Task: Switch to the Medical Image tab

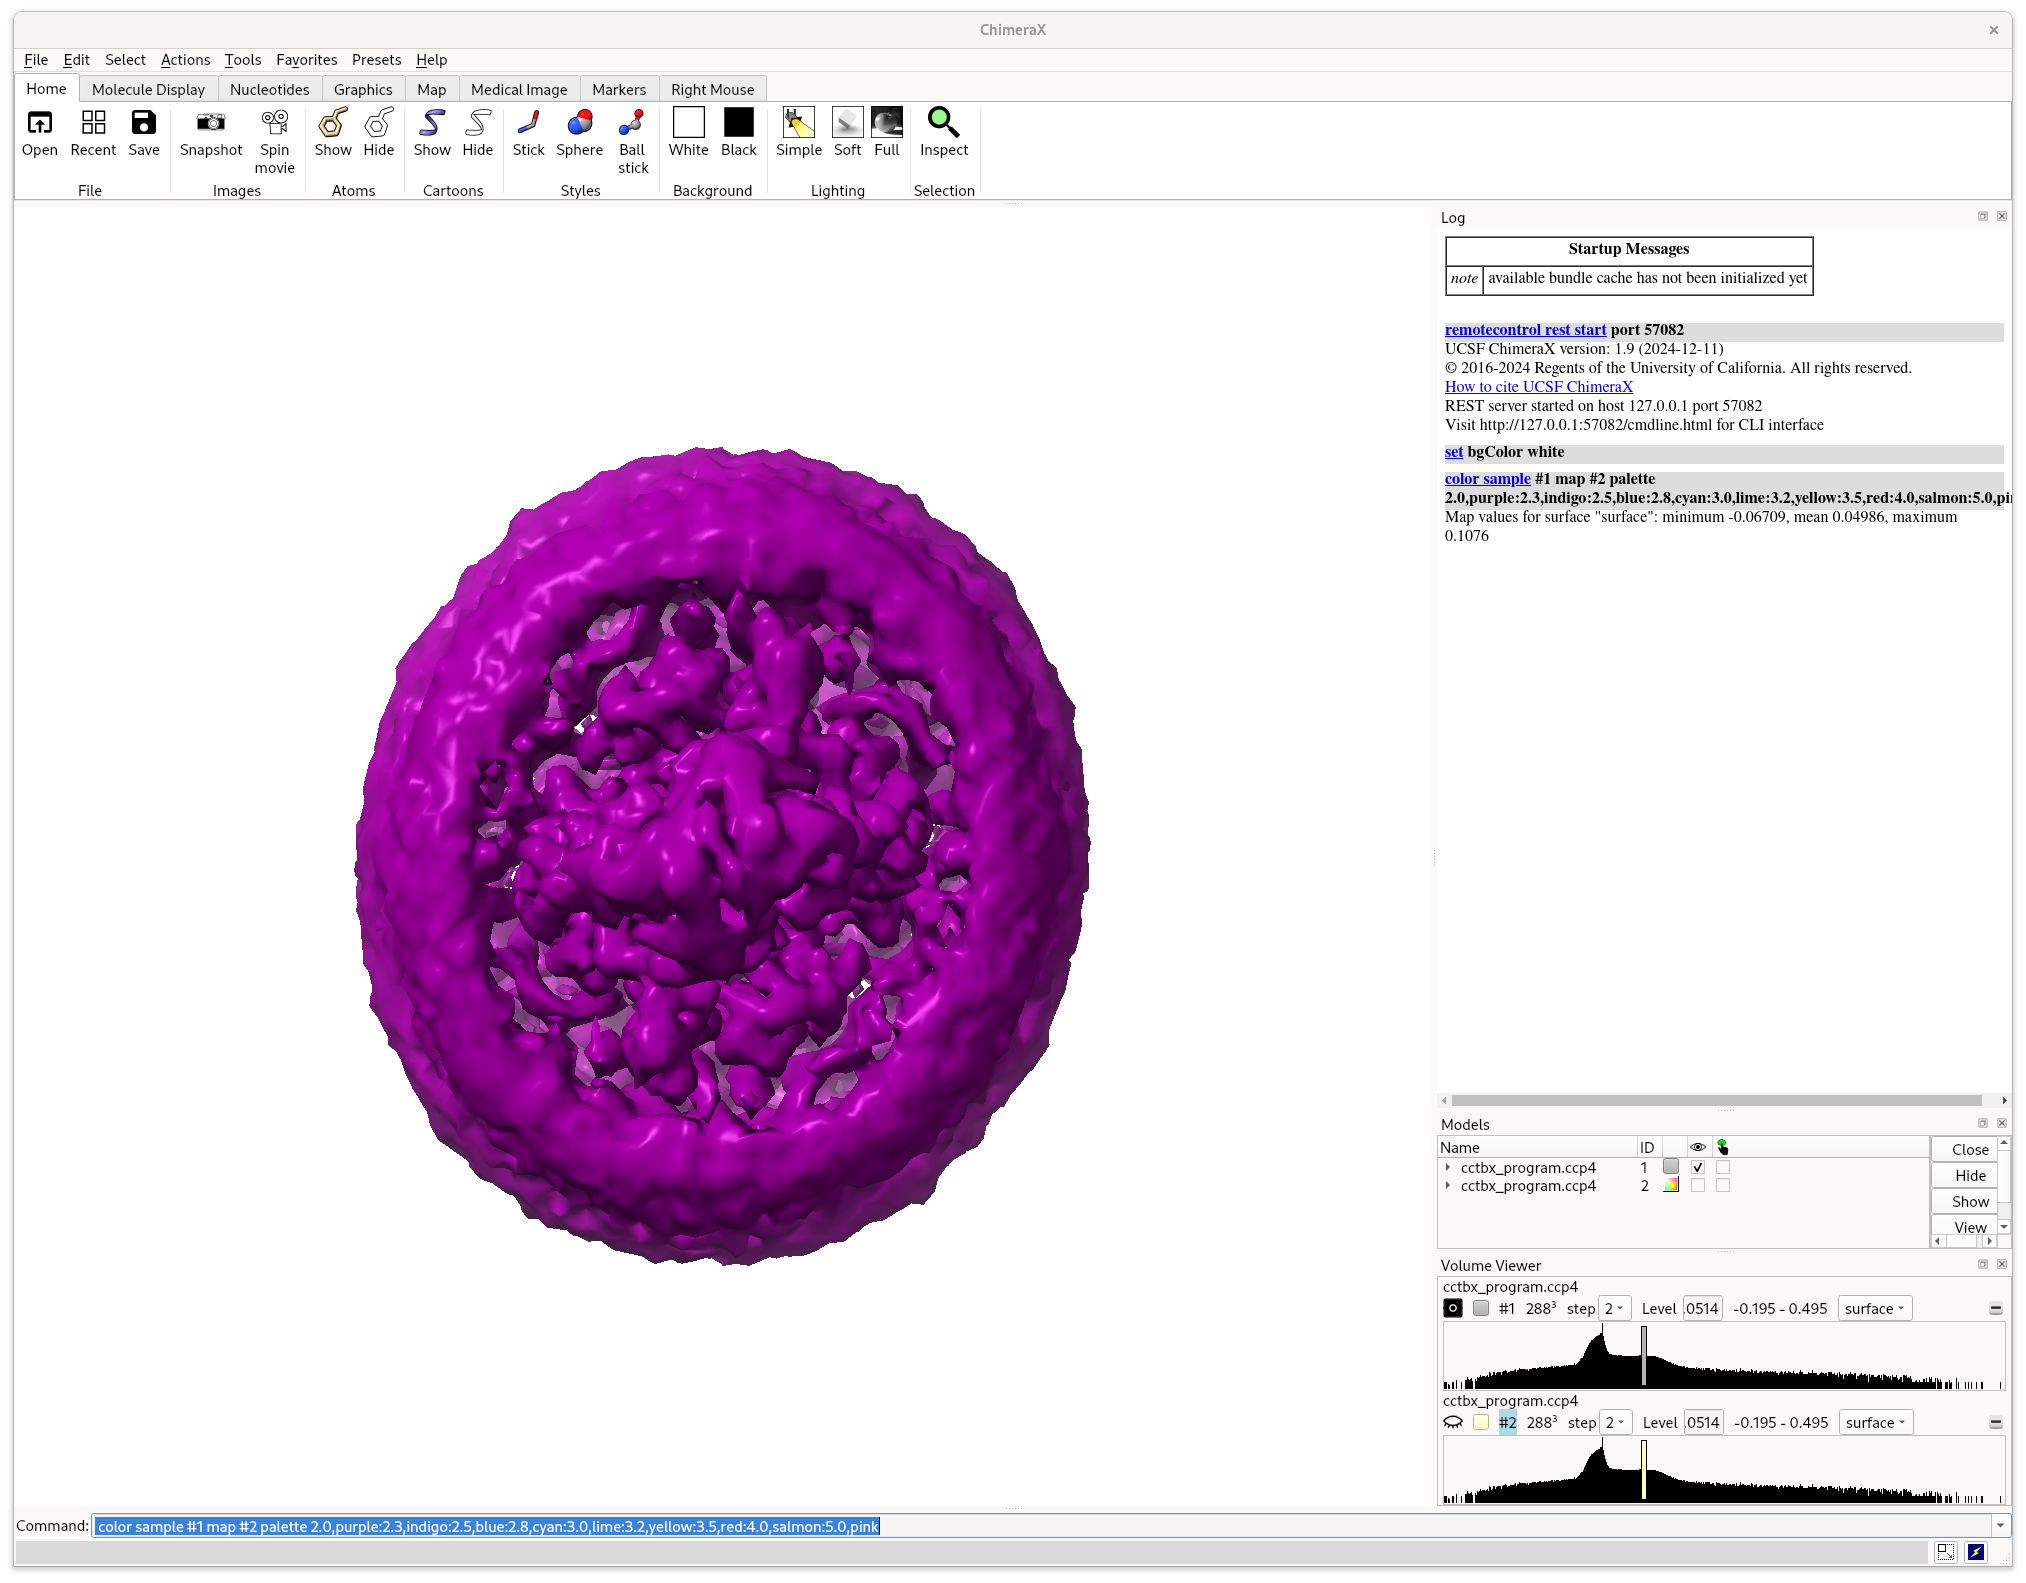Action: pyautogui.click(x=518, y=89)
